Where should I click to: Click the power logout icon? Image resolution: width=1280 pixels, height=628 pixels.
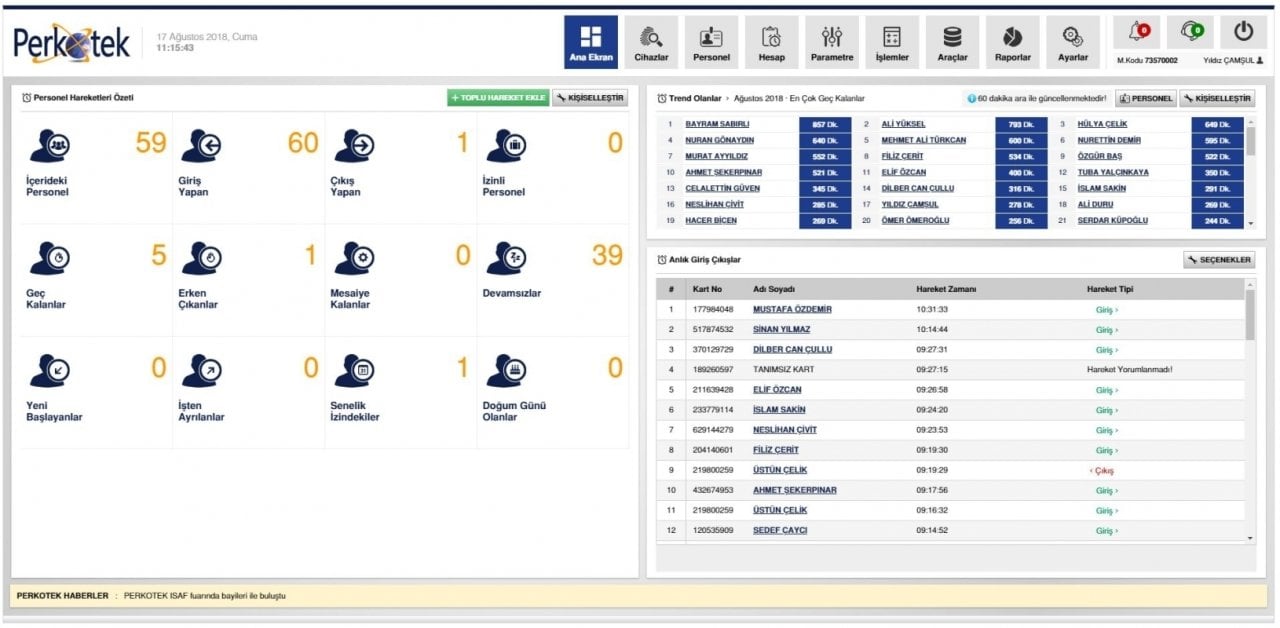coord(1243,31)
